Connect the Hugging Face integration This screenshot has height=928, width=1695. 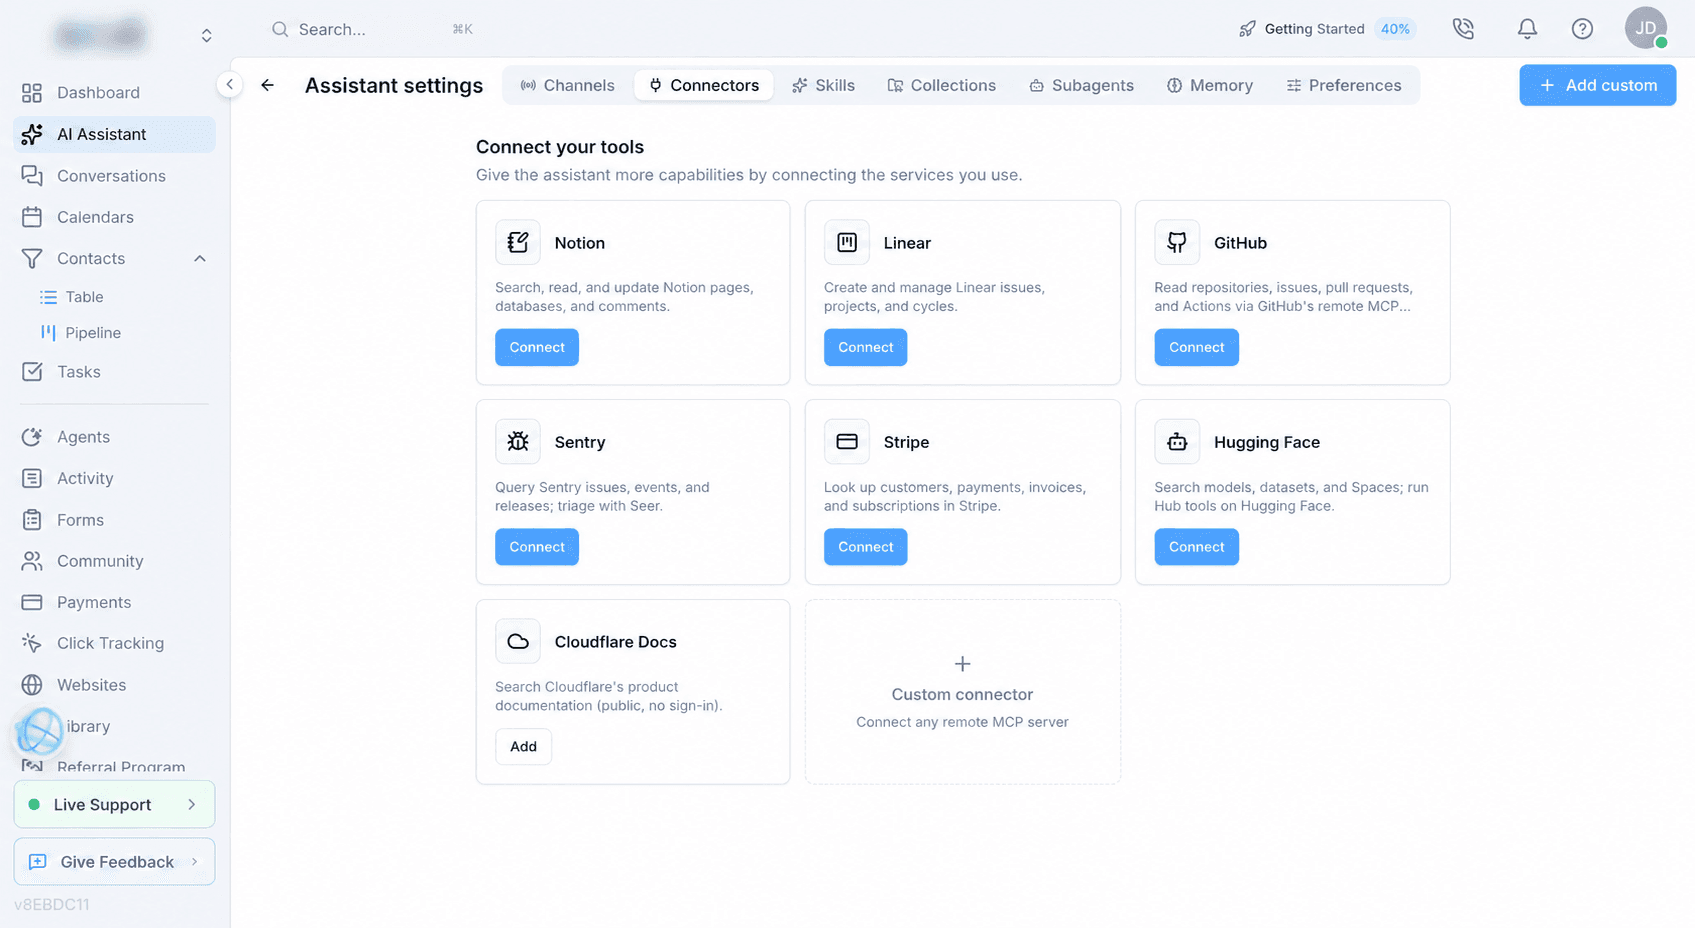pyautogui.click(x=1197, y=547)
